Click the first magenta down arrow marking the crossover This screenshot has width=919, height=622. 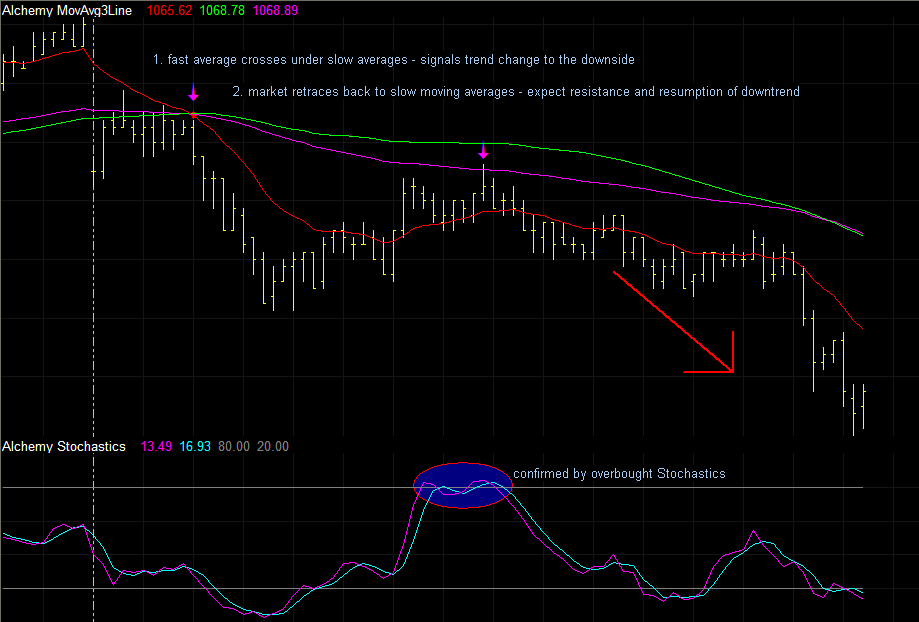click(x=193, y=93)
